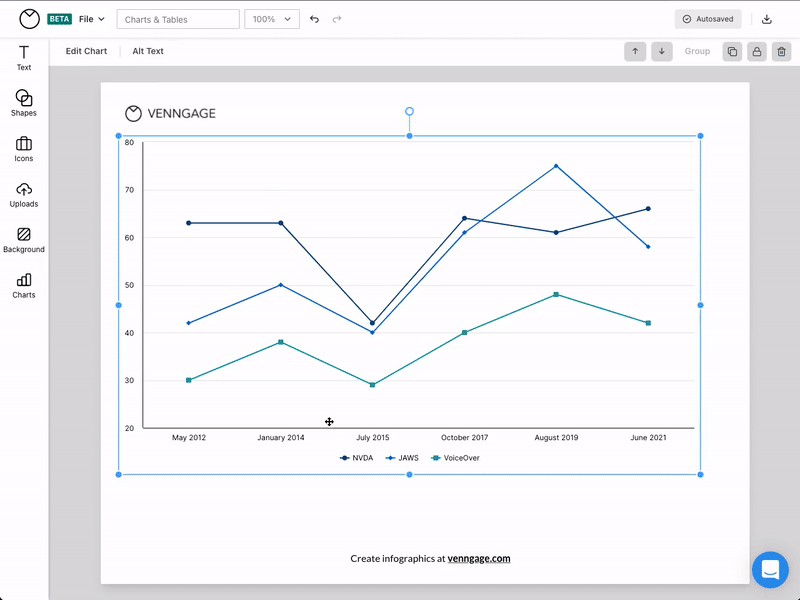Switch to the Edit Chart tab
Viewport: 800px width, 600px height.
(86, 51)
